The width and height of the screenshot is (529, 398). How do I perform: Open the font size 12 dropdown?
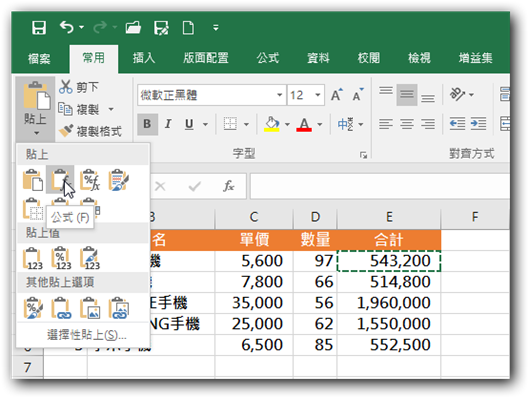click(317, 95)
